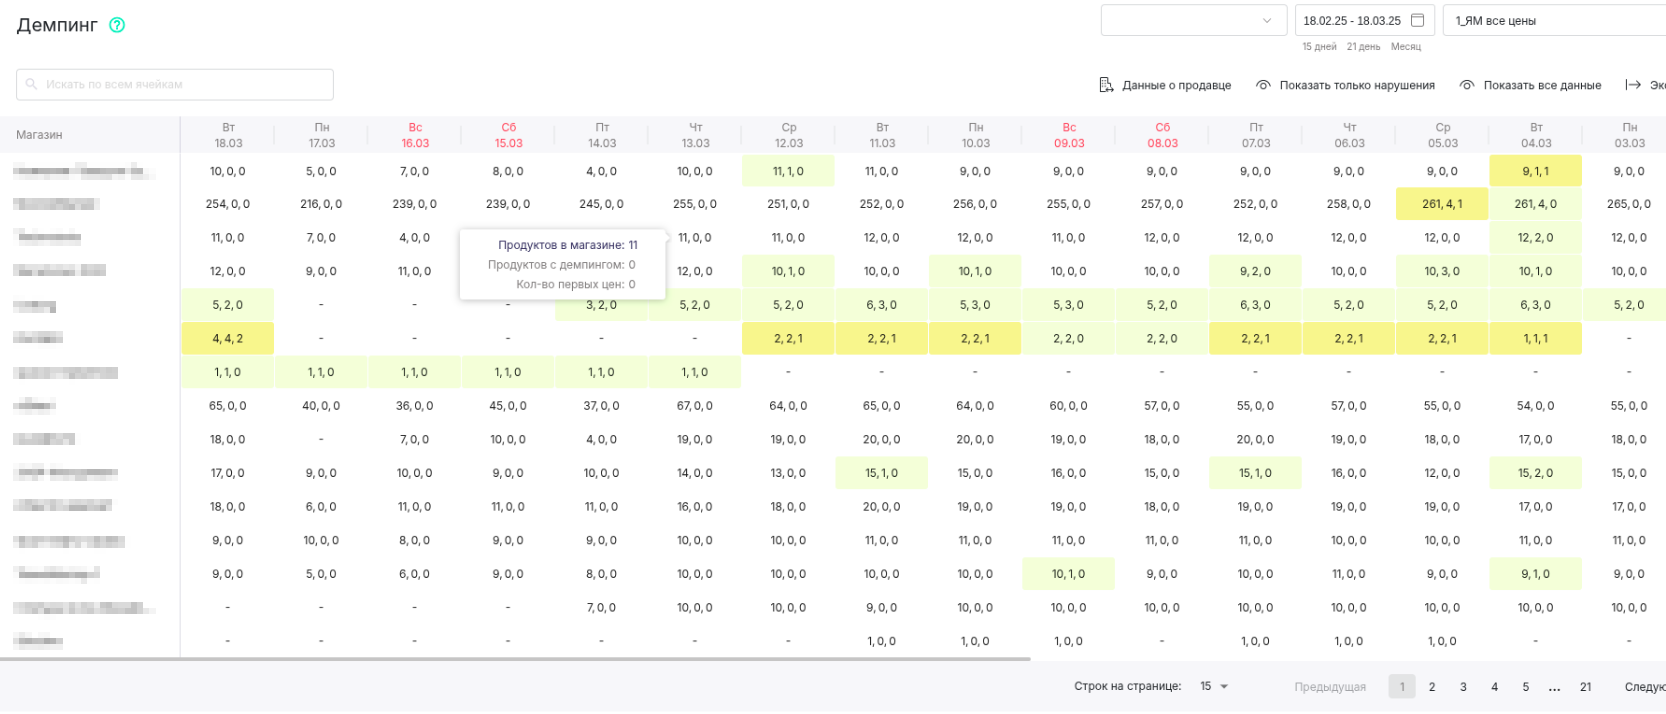Click the Предыдущая pagination link
1666x714 pixels.
pyautogui.click(x=1329, y=686)
